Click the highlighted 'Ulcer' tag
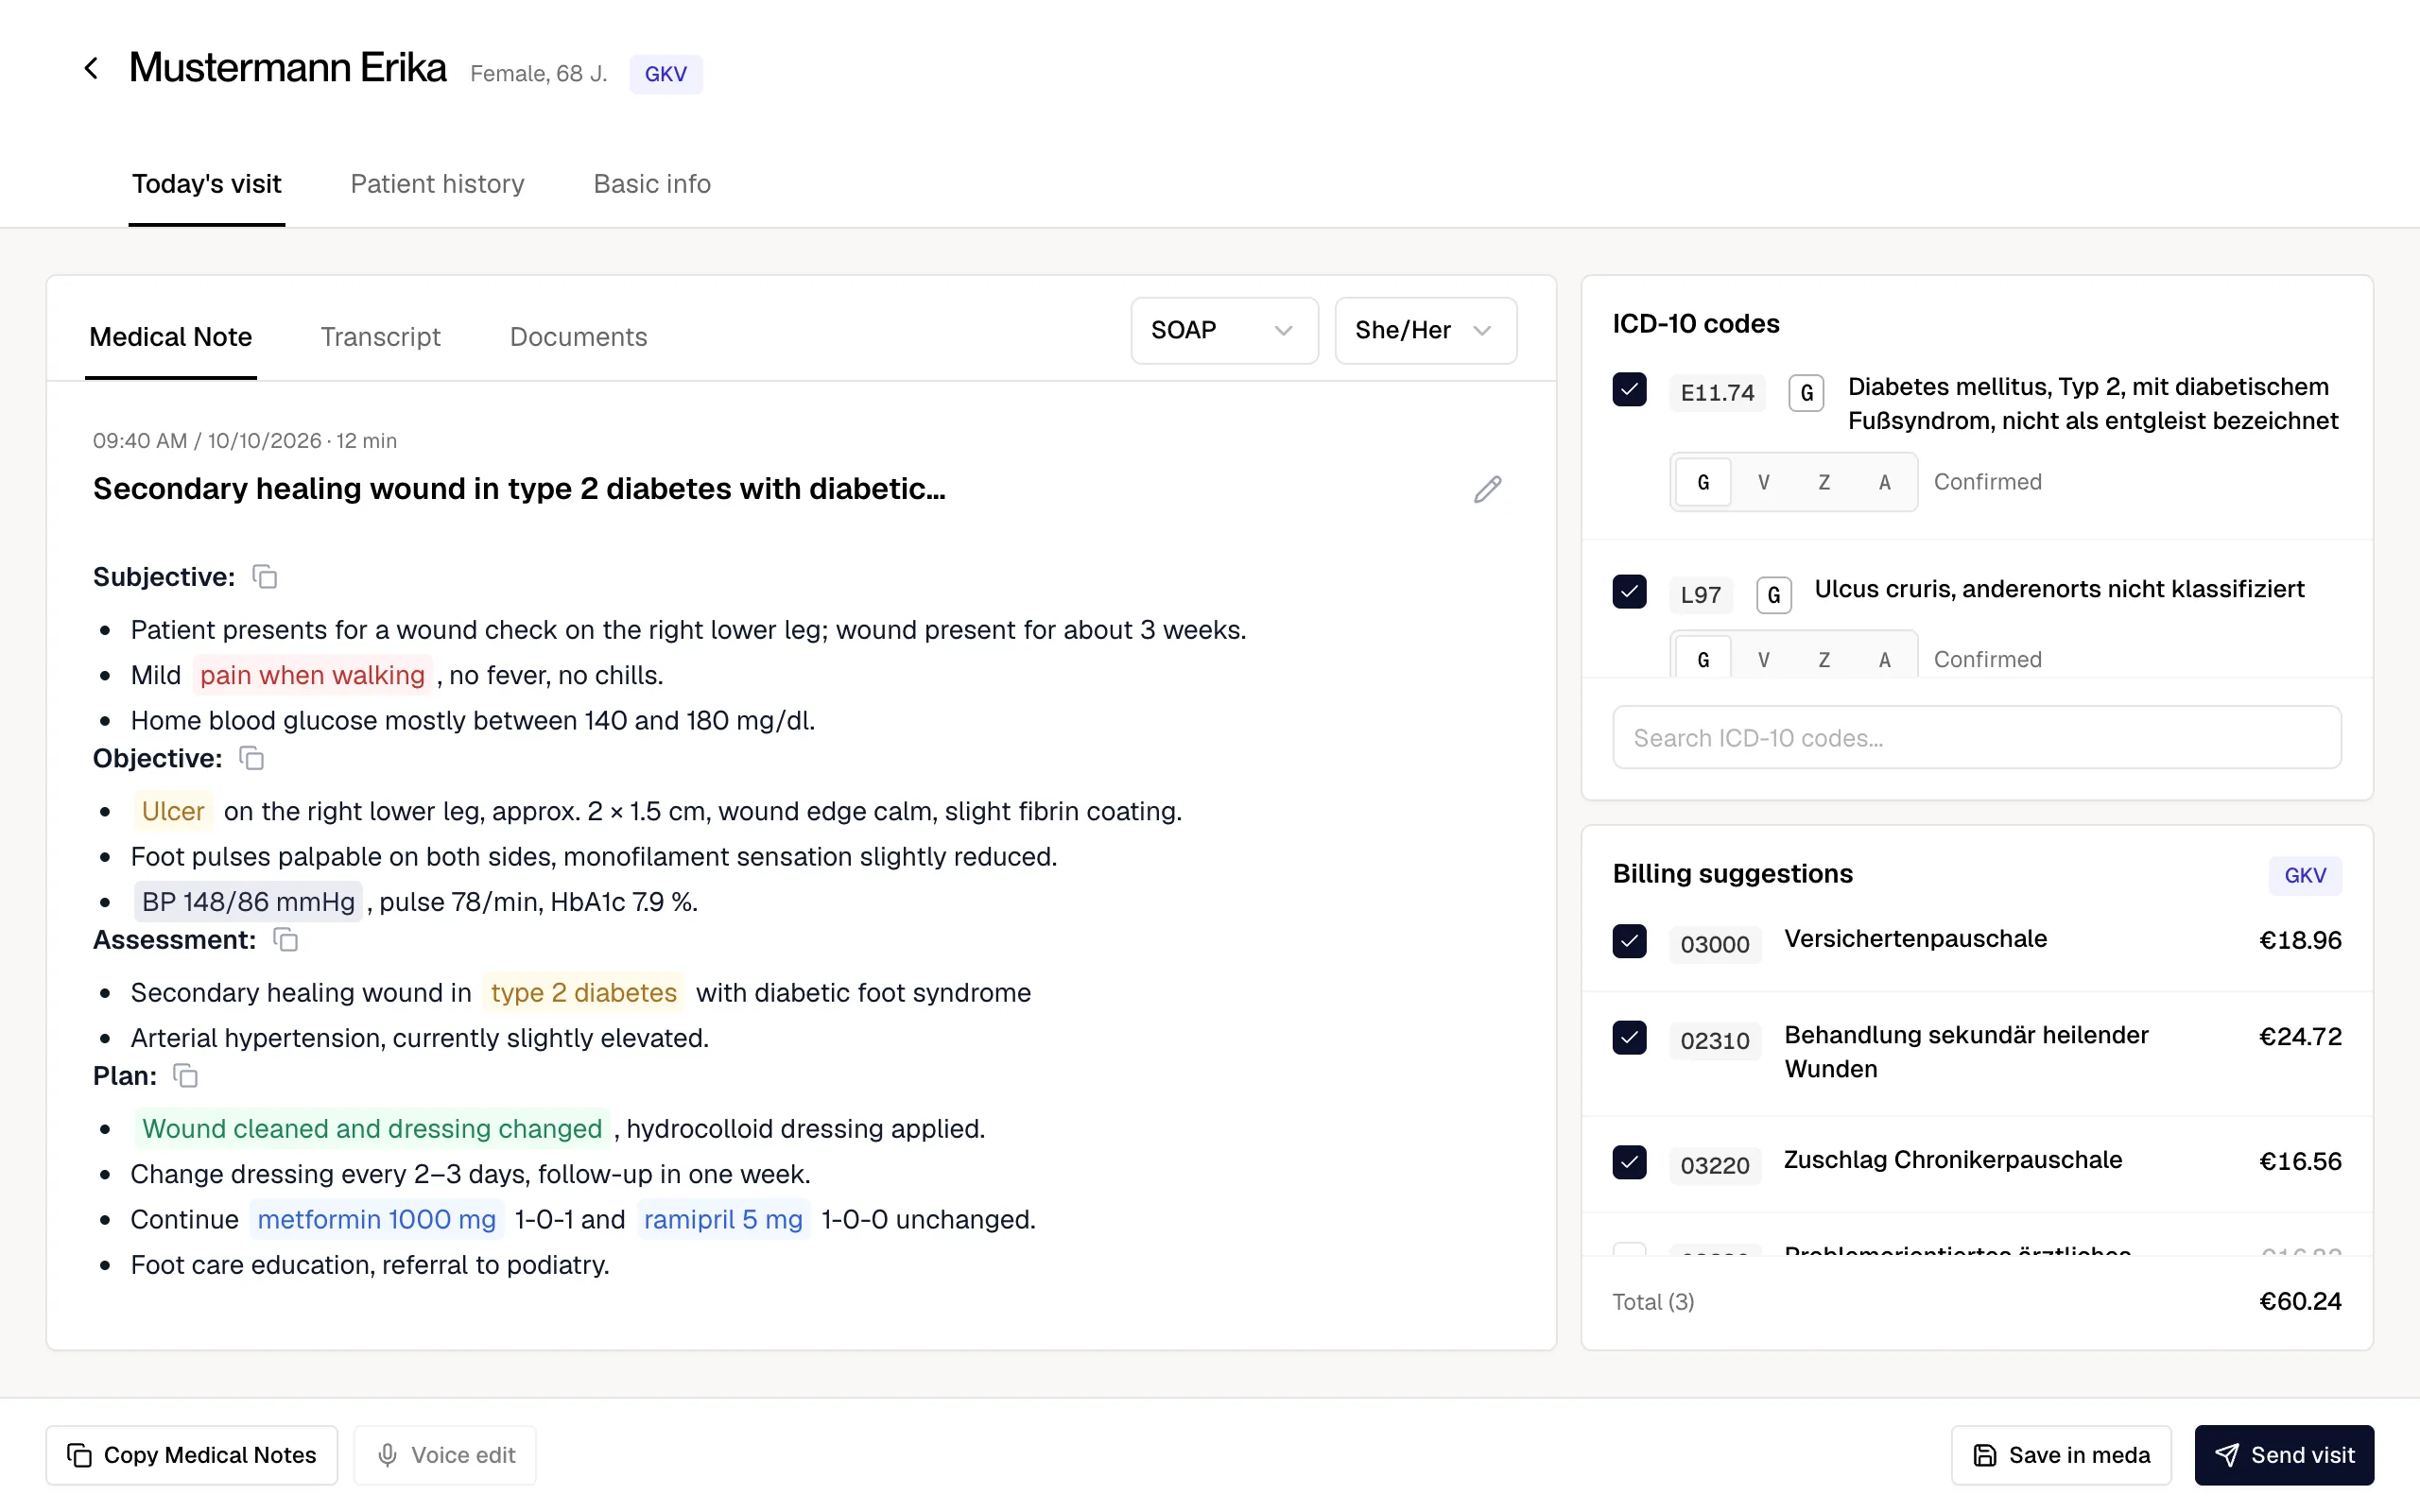 click(173, 811)
